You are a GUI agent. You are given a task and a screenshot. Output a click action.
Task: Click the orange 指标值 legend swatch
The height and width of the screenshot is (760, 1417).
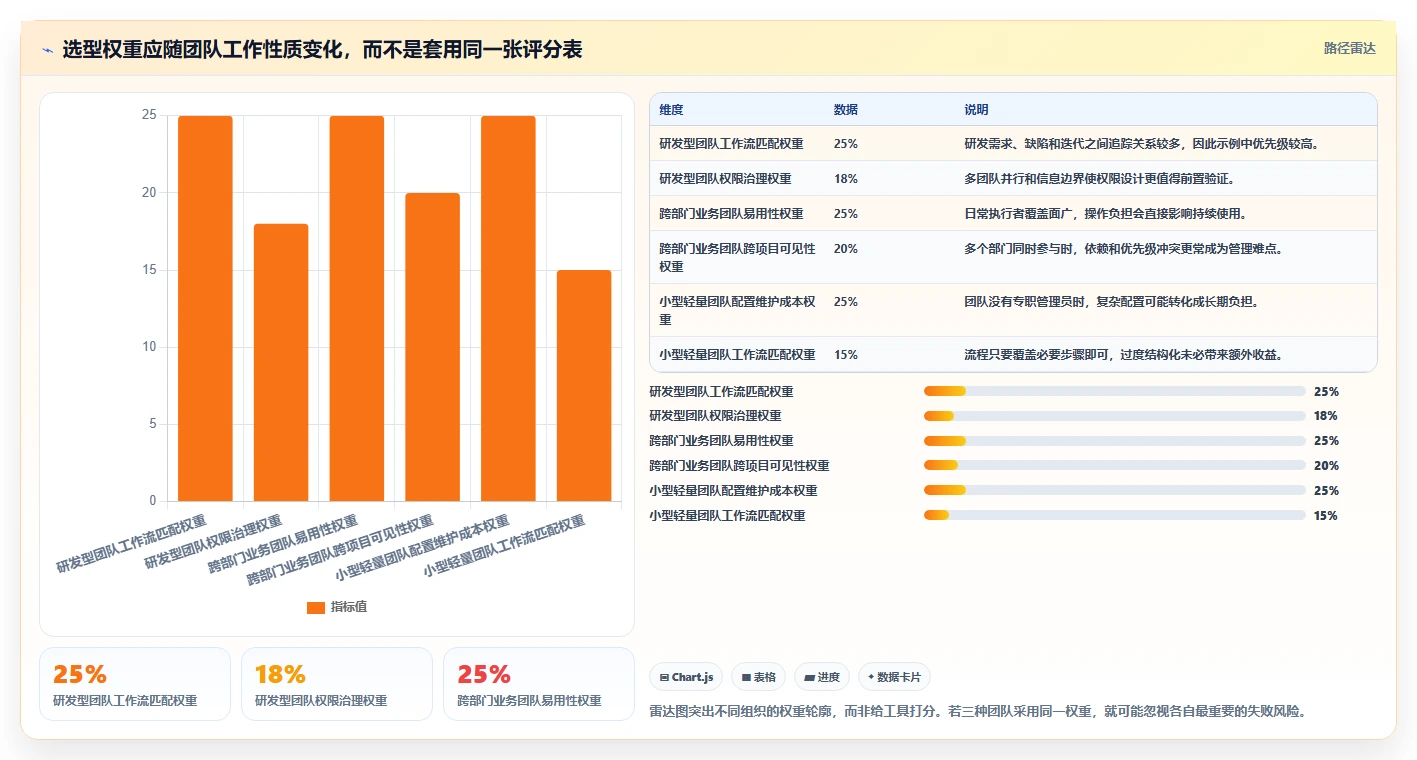316,607
